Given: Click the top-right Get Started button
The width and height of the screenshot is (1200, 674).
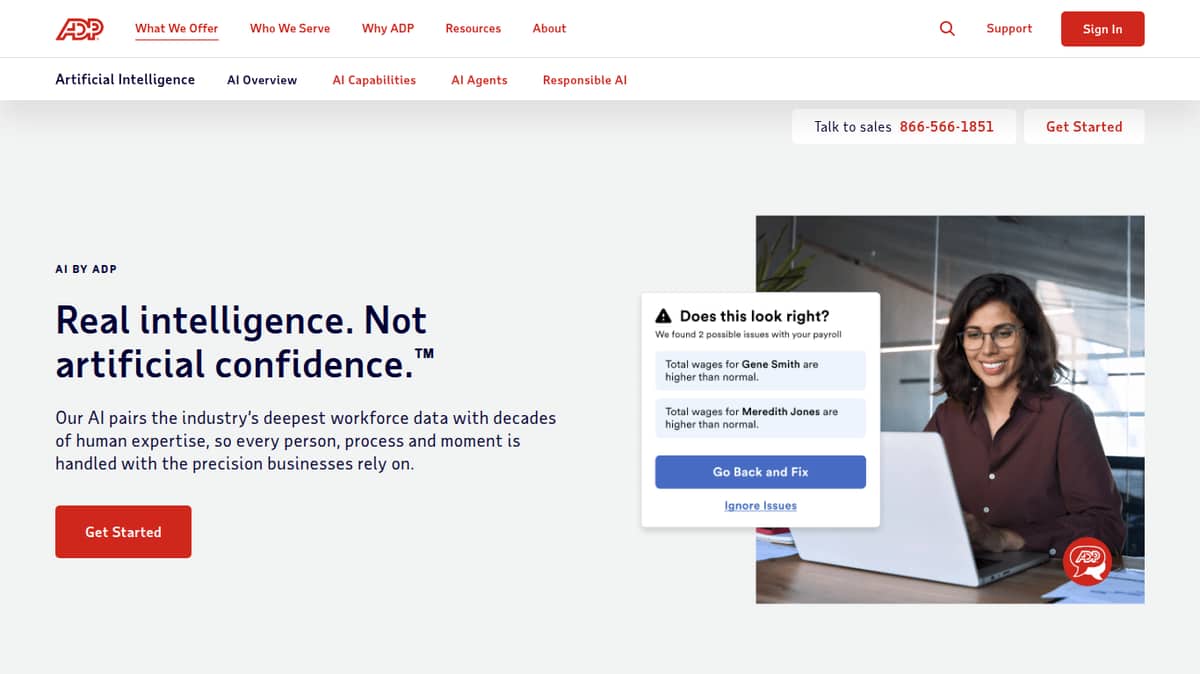Looking at the screenshot, I should tap(1084, 127).
